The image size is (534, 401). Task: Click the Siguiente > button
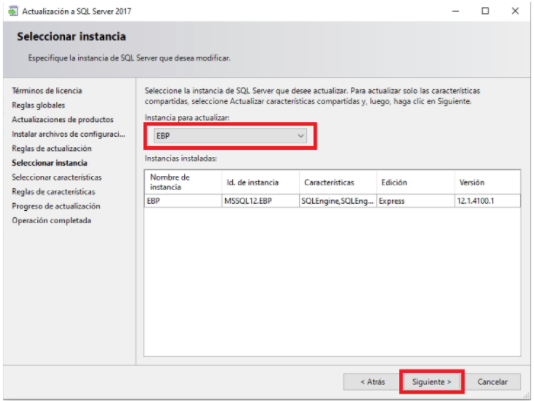point(431,382)
